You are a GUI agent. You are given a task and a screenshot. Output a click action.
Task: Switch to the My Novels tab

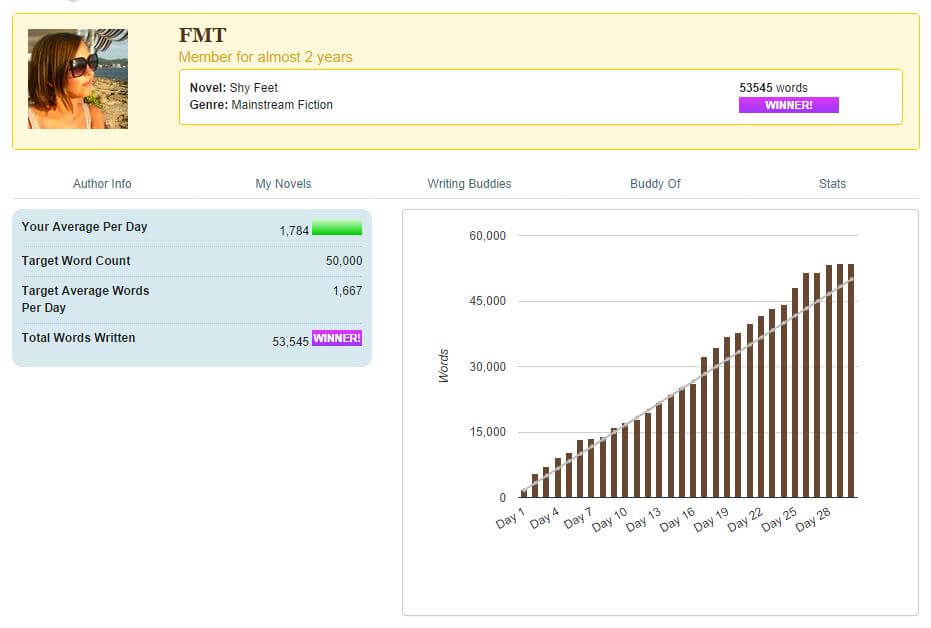(283, 184)
